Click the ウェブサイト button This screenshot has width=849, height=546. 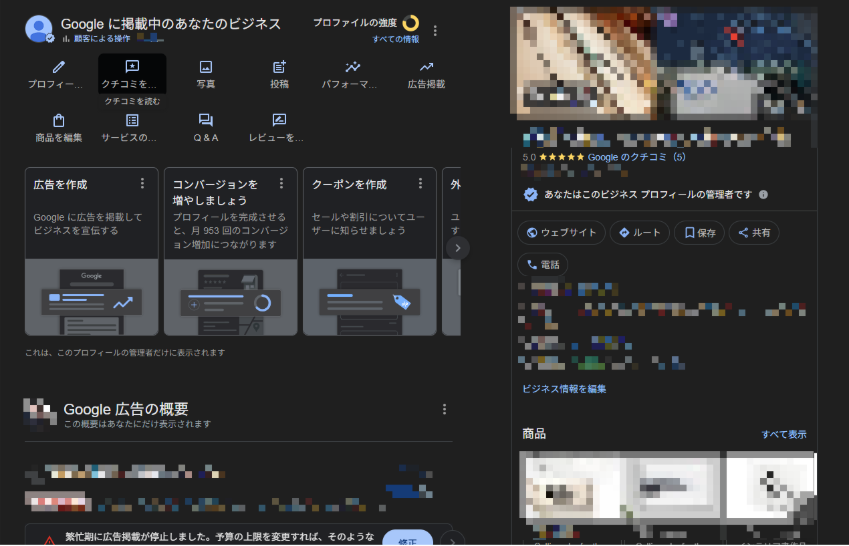(x=561, y=232)
